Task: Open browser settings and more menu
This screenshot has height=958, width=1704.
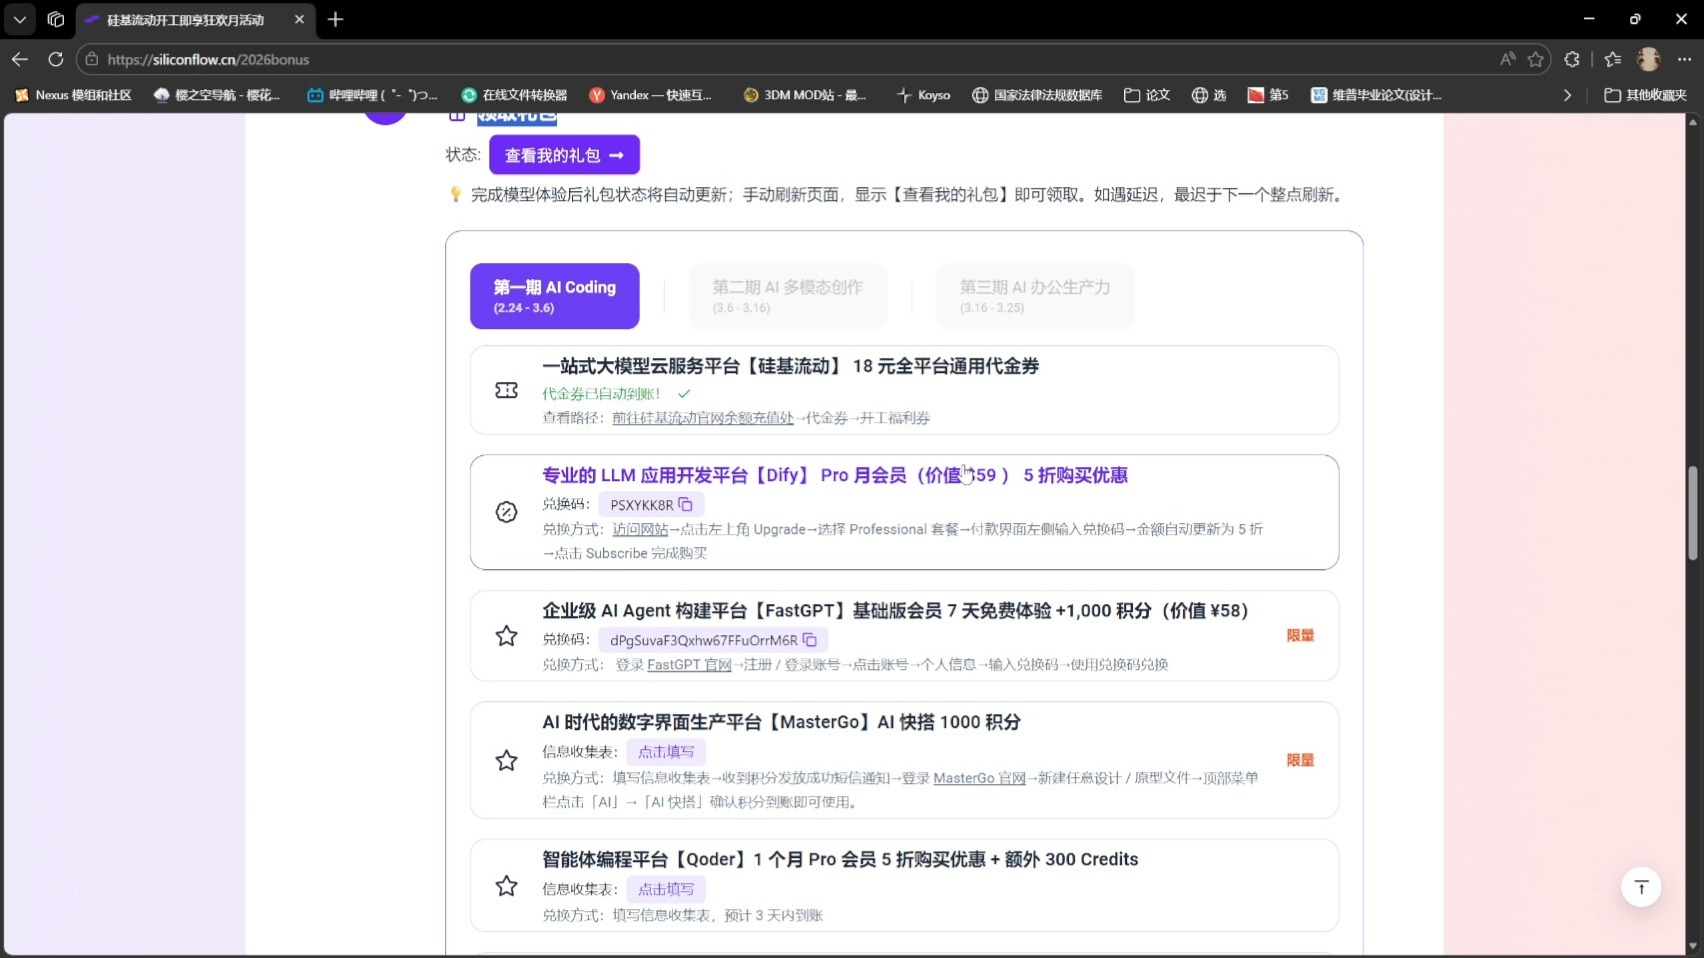Action: coord(1684,59)
